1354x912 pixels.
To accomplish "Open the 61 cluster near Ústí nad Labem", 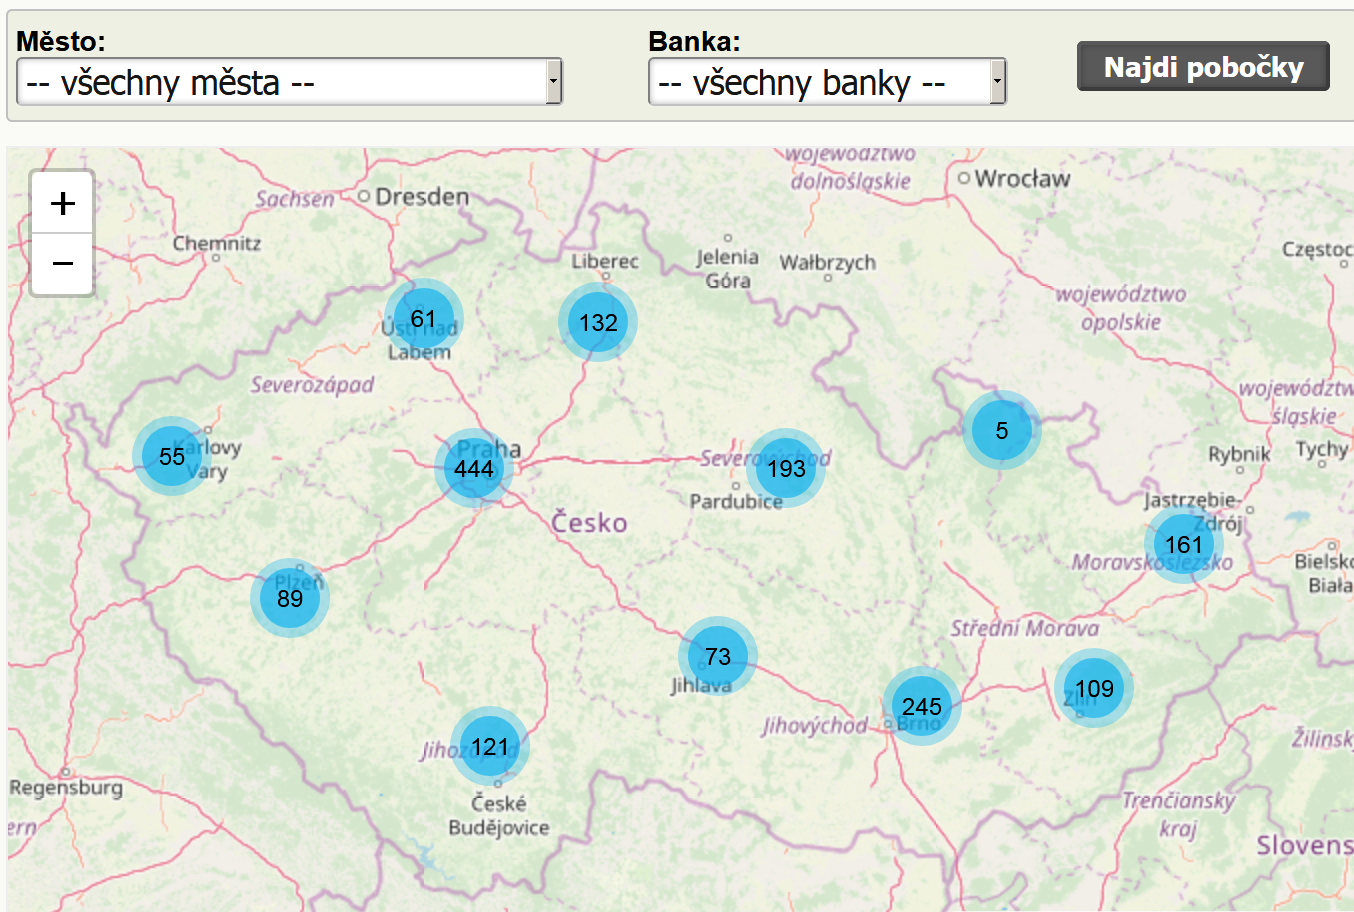I will coord(424,319).
